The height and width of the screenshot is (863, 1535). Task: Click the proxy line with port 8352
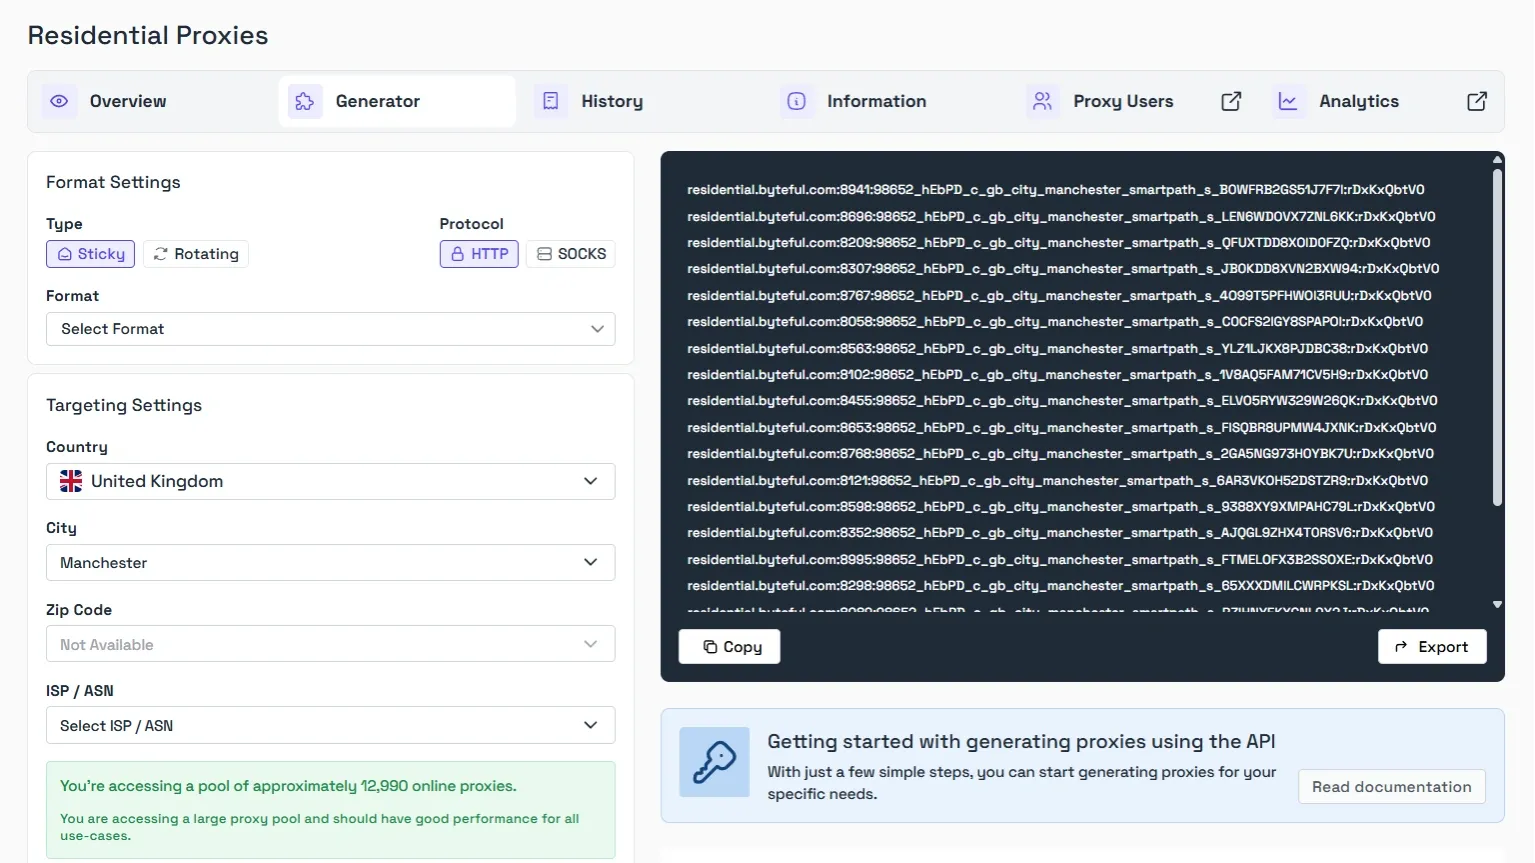1060,533
